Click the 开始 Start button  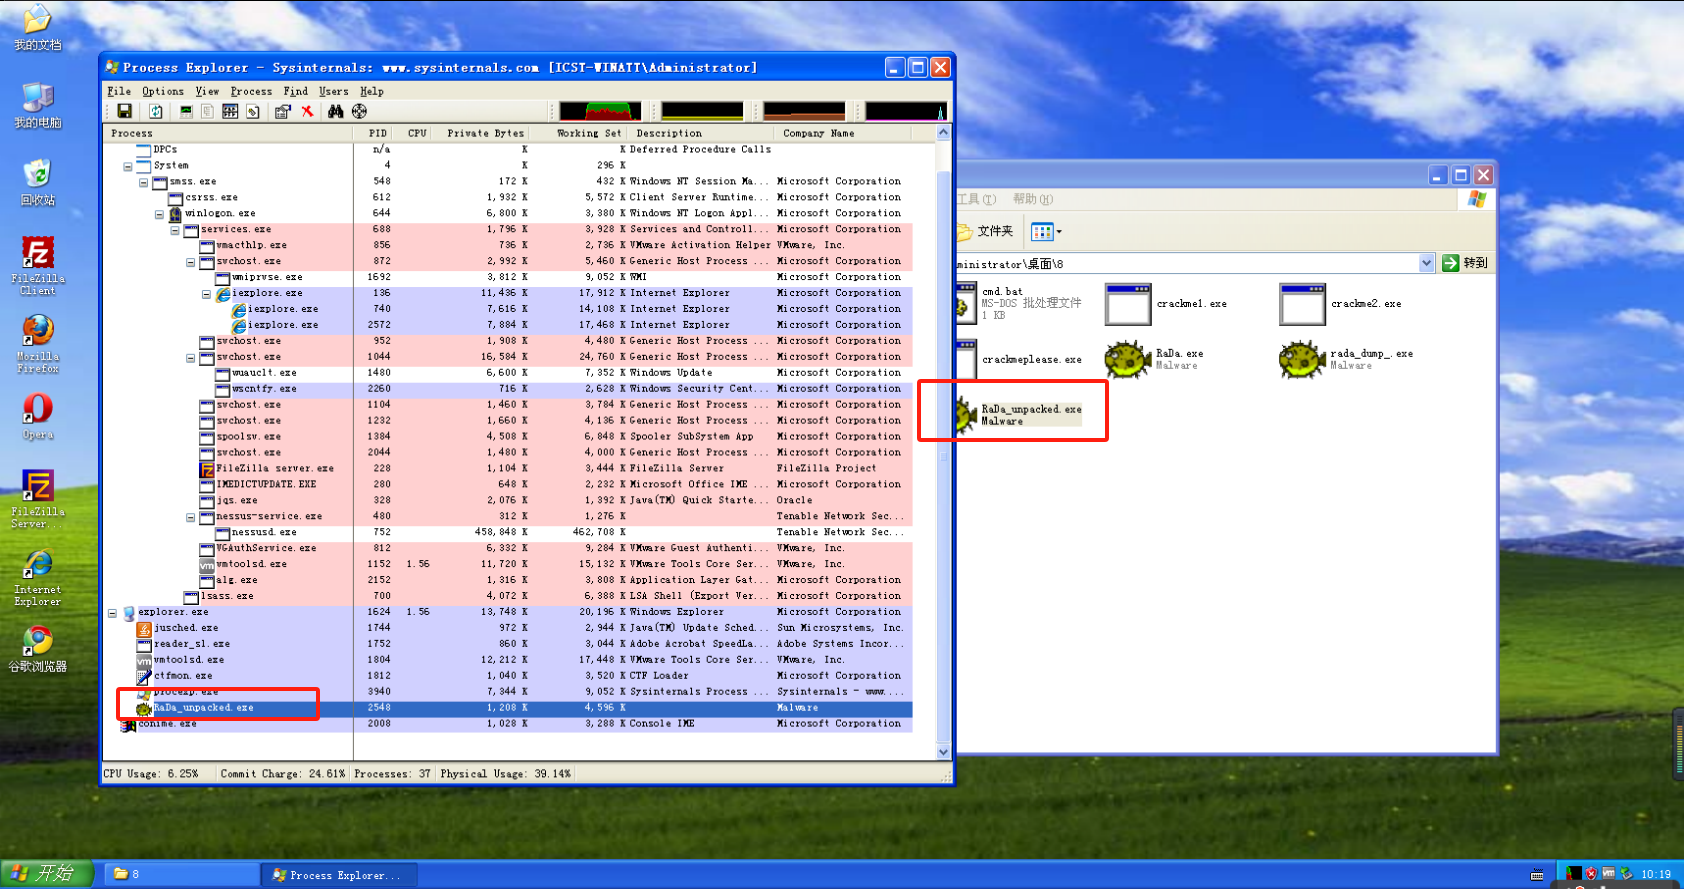click(46, 873)
